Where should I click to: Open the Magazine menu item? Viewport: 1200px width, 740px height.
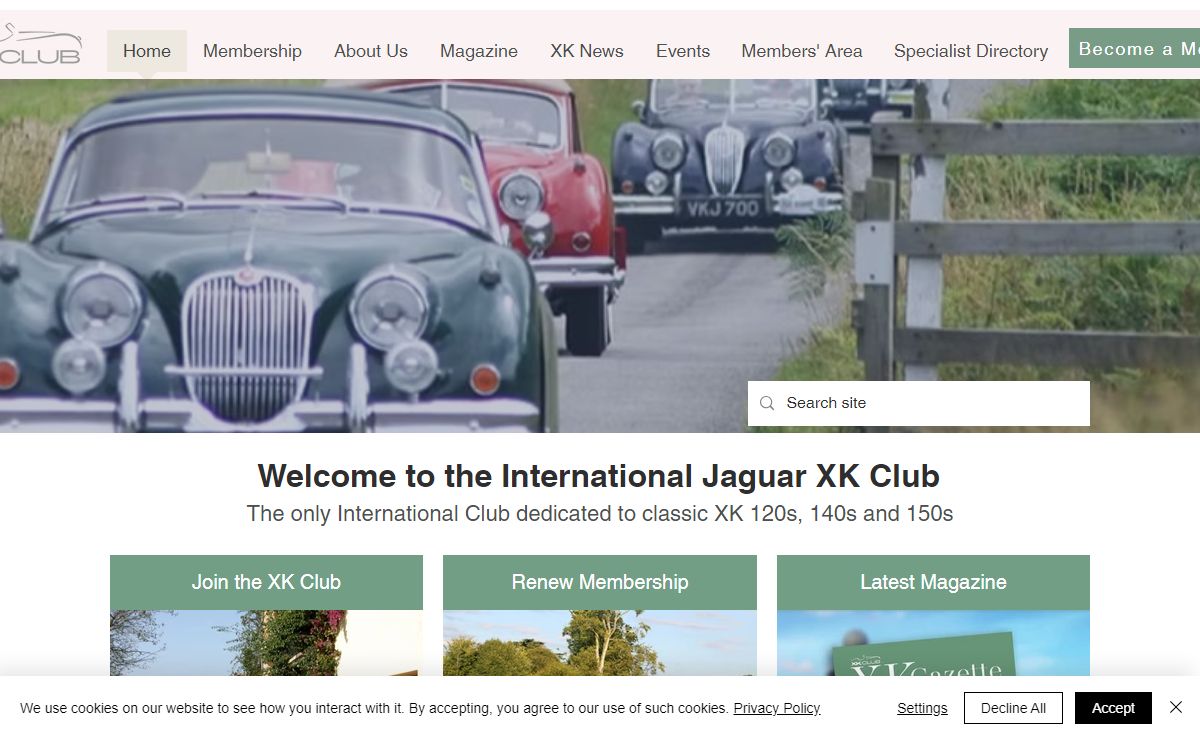coord(479,51)
